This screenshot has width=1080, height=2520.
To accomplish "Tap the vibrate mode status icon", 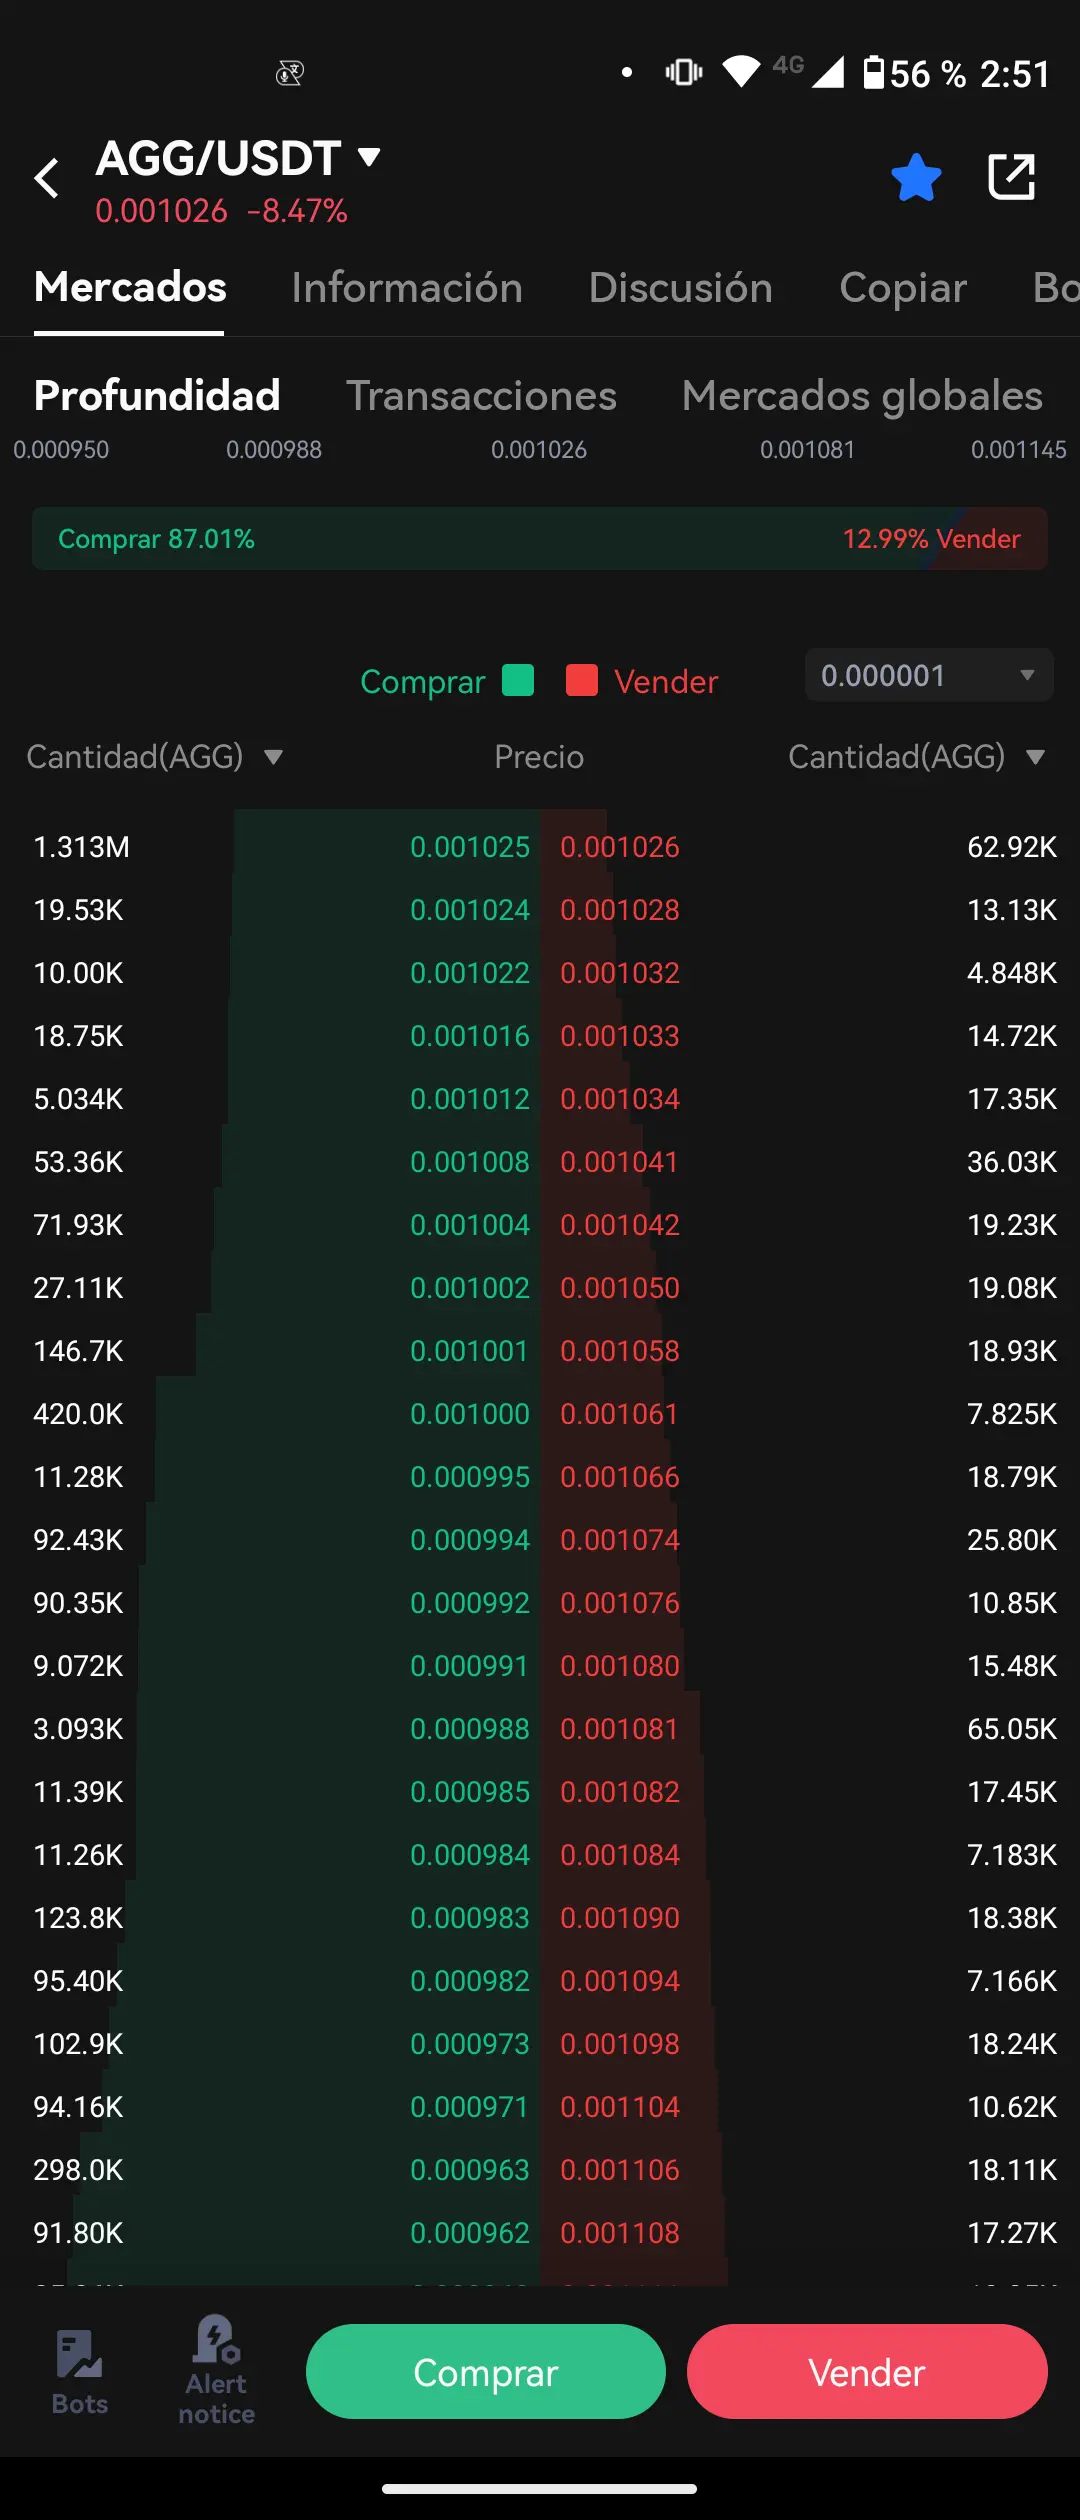I will (684, 72).
